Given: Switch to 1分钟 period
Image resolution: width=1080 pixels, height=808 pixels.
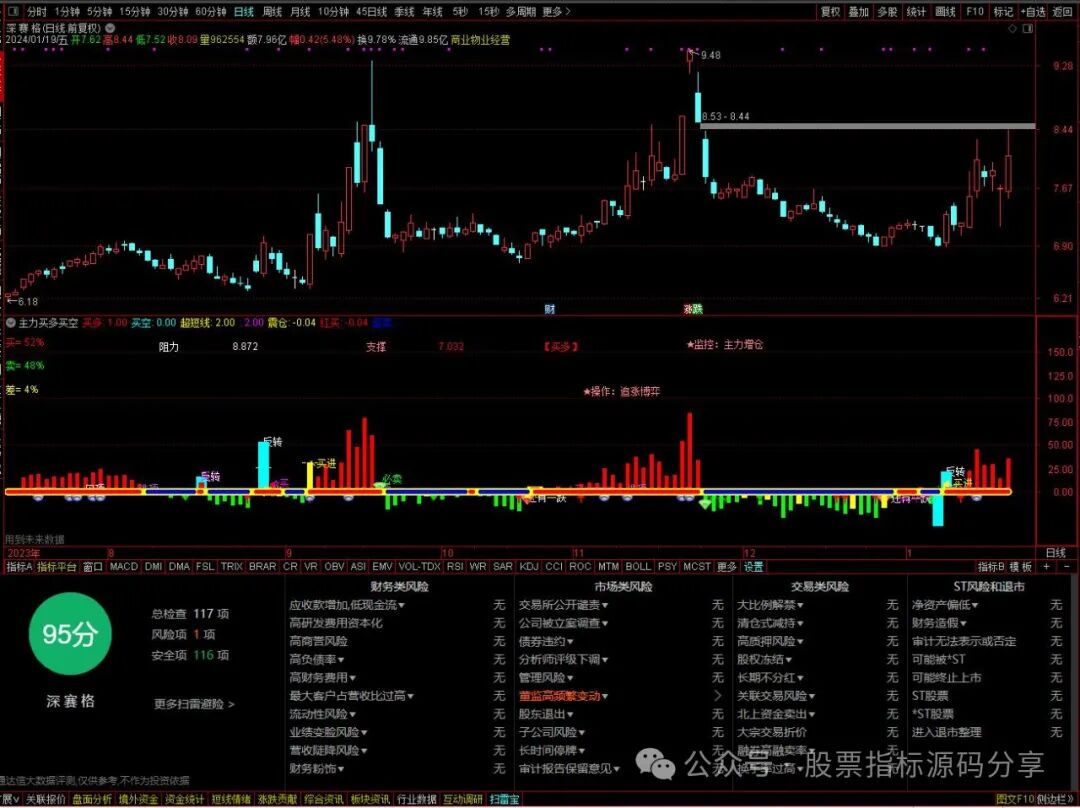Looking at the screenshot, I should 67,12.
